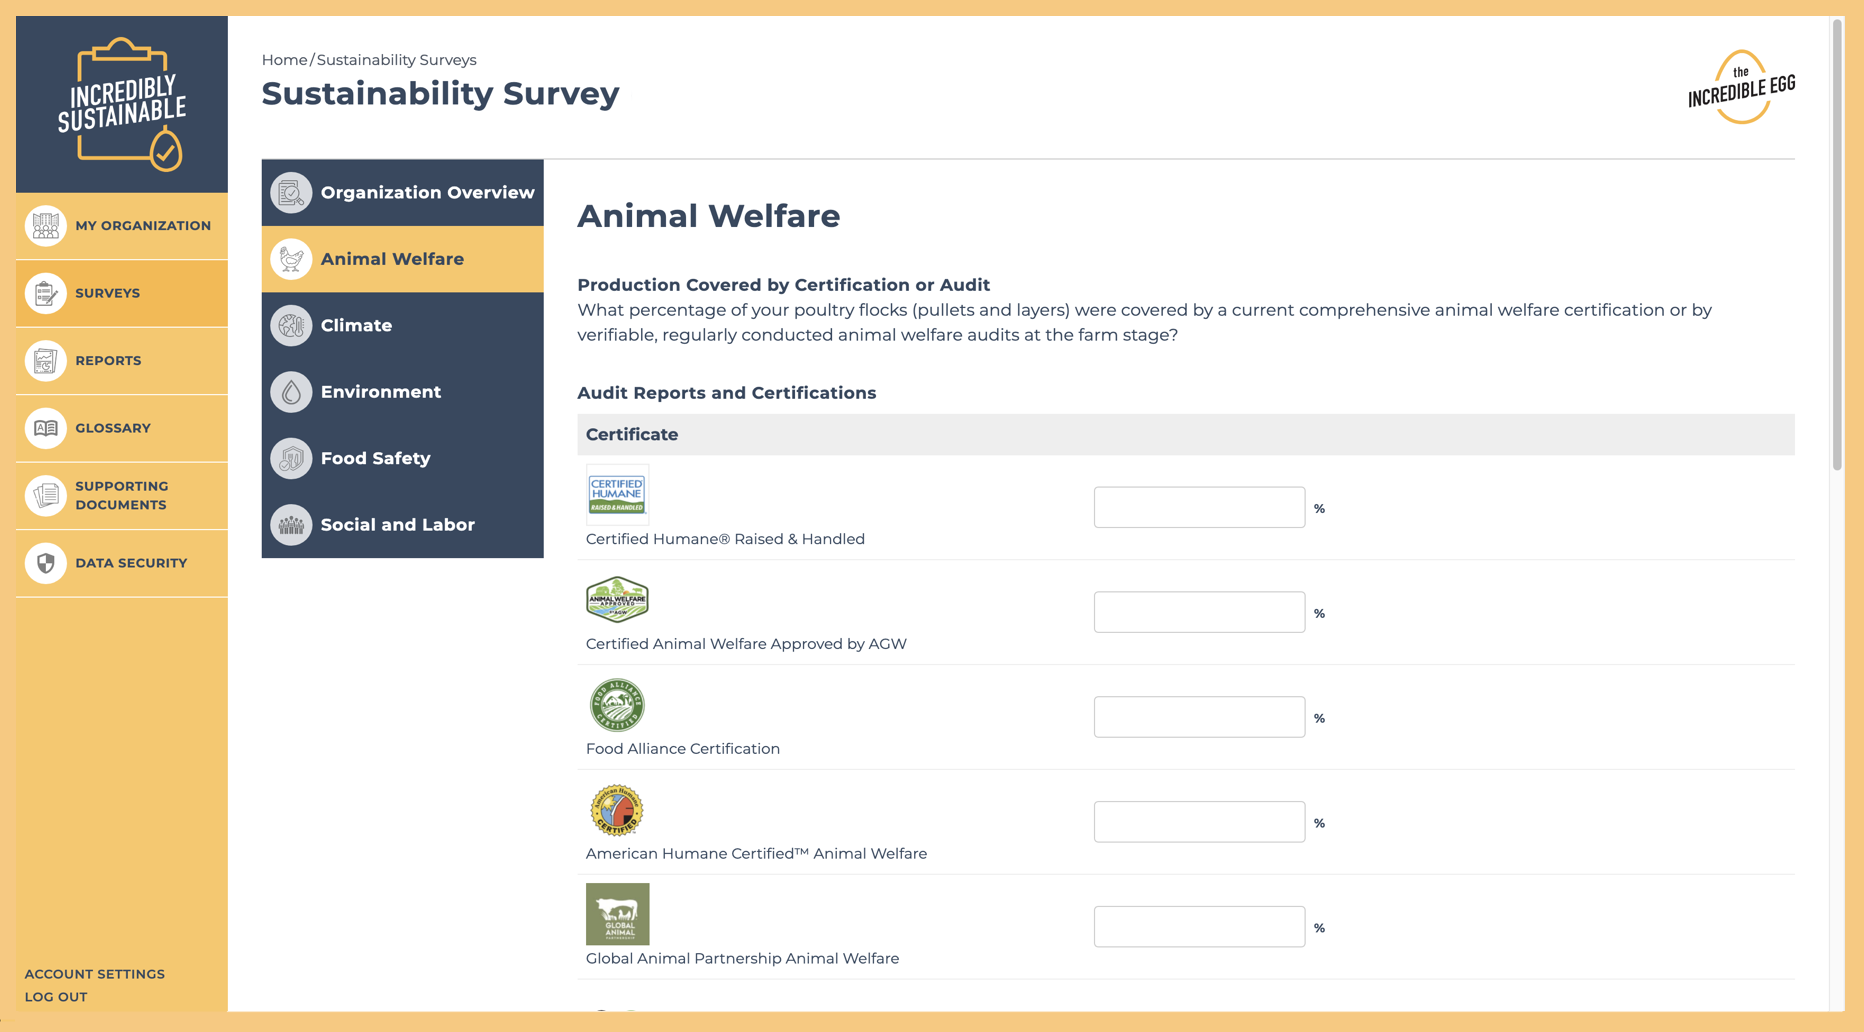Screen dimensions: 1864x1032
Task: Click the Environment water drop icon
Action: point(291,392)
